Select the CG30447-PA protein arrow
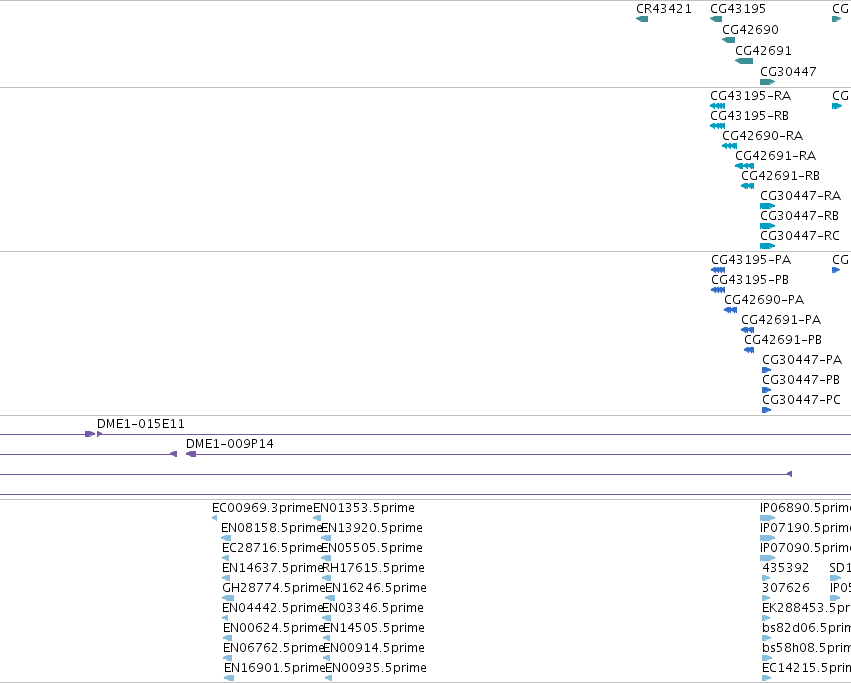Image resolution: width=851 pixels, height=683 pixels. pyautogui.click(x=766, y=370)
